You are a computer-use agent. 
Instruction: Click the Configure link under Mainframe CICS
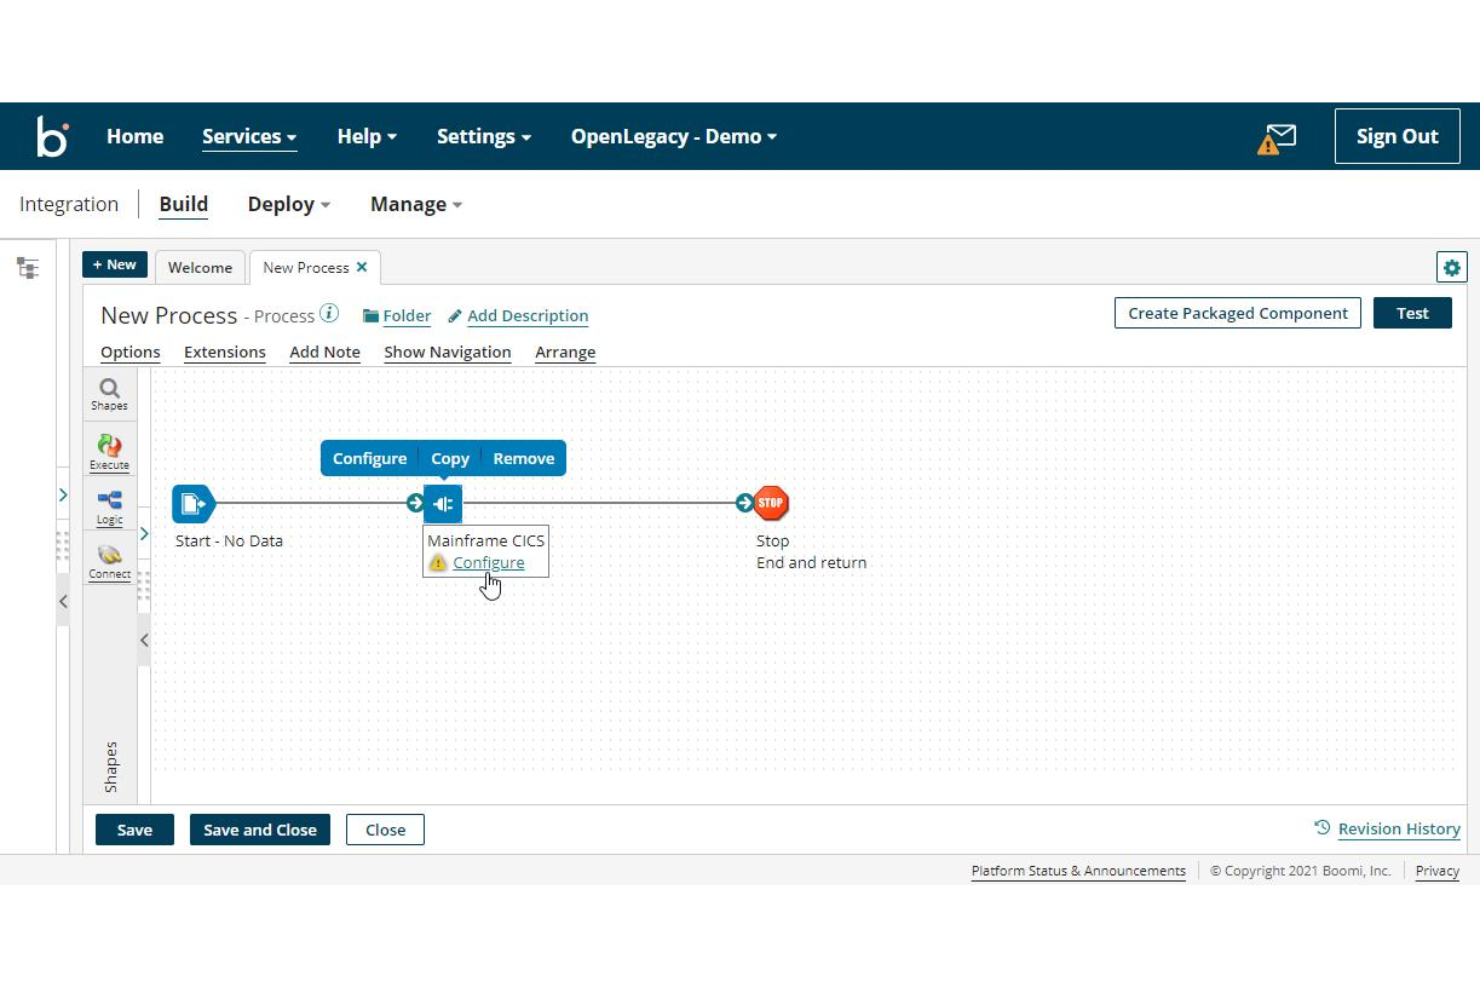(x=488, y=563)
